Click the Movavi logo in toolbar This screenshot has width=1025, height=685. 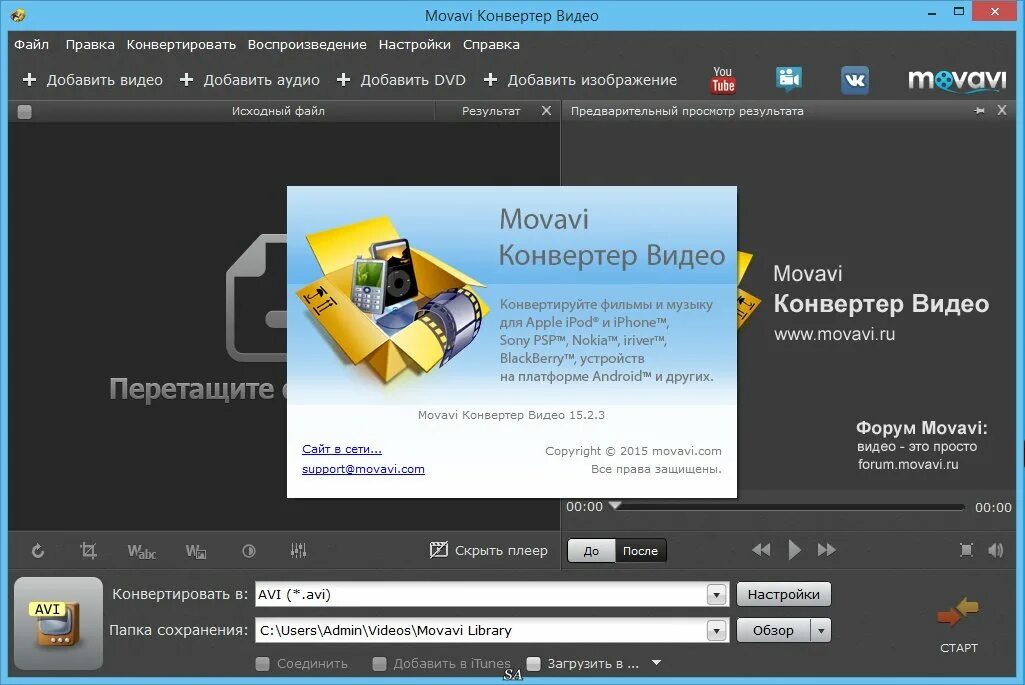[x=957, y=80]
